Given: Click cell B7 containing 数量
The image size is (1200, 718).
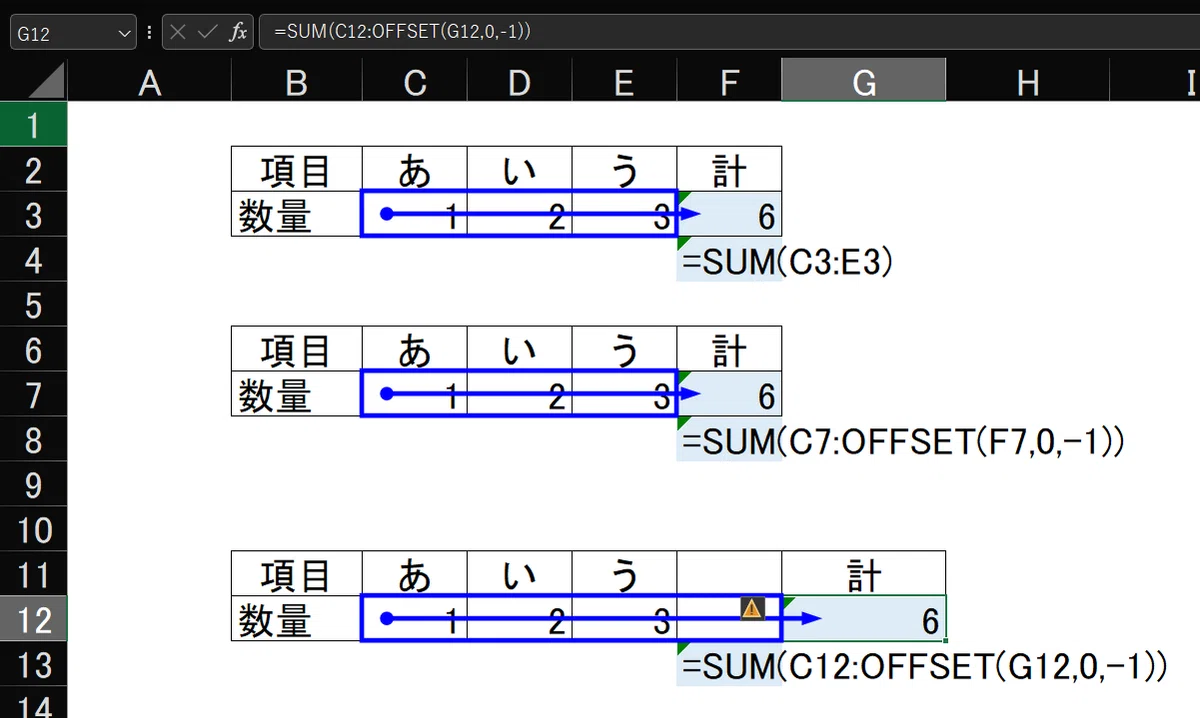Looking at the screenshot, I should tap(296, 394).
